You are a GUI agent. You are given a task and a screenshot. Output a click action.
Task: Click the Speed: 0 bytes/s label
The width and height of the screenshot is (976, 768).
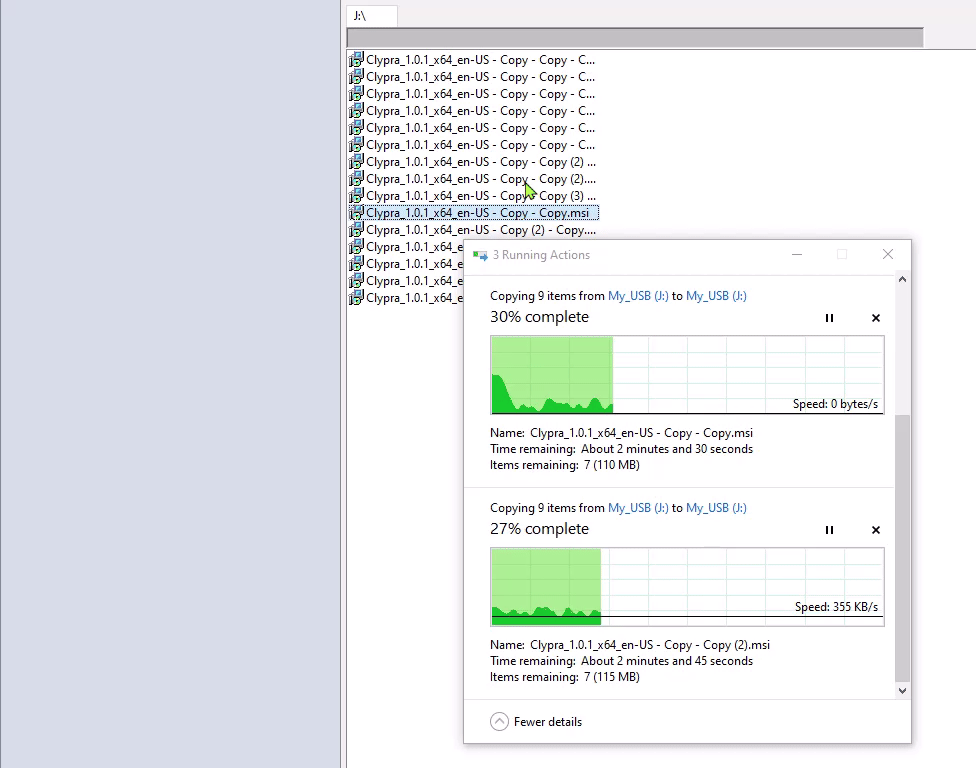coord(835,404)
